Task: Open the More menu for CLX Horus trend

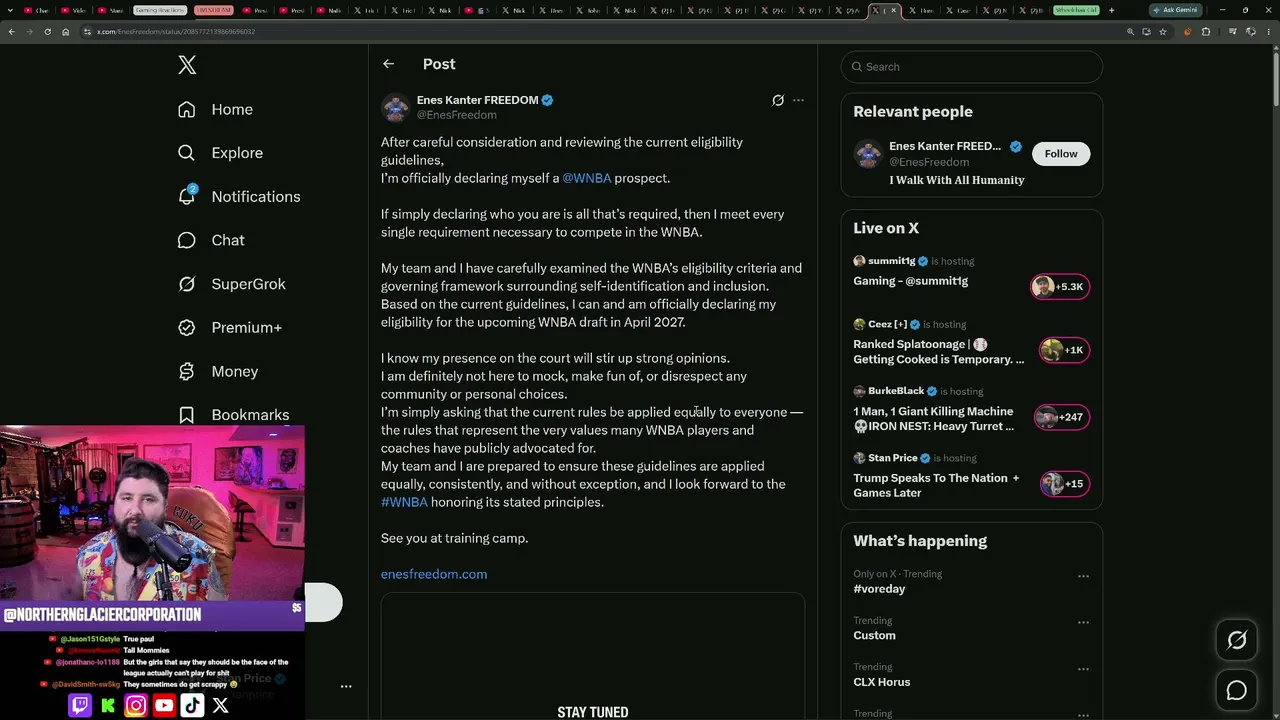Action: click(1083, 668)
